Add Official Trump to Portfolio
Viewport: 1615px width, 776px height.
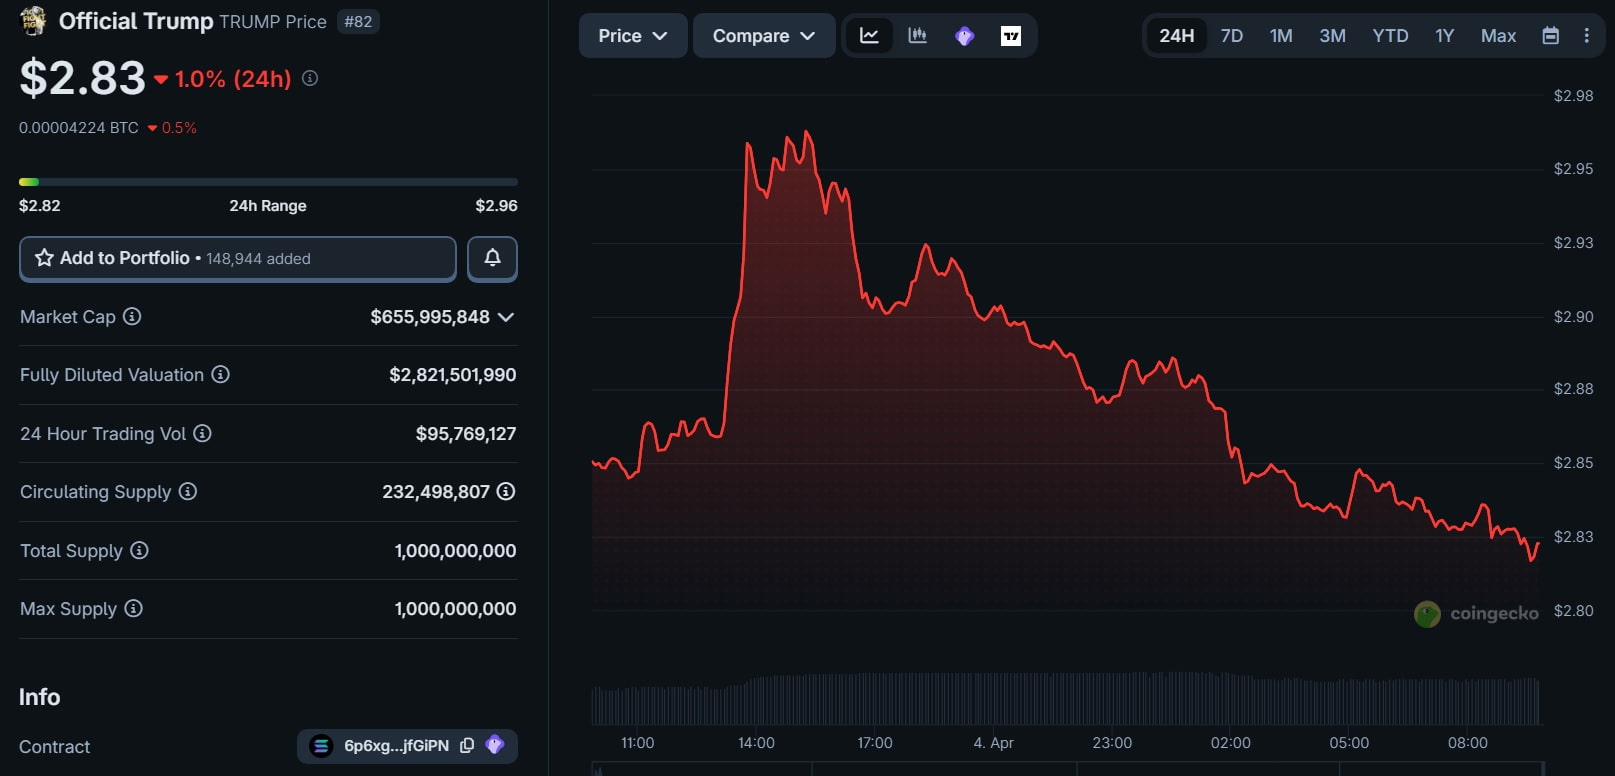point(238,258)
